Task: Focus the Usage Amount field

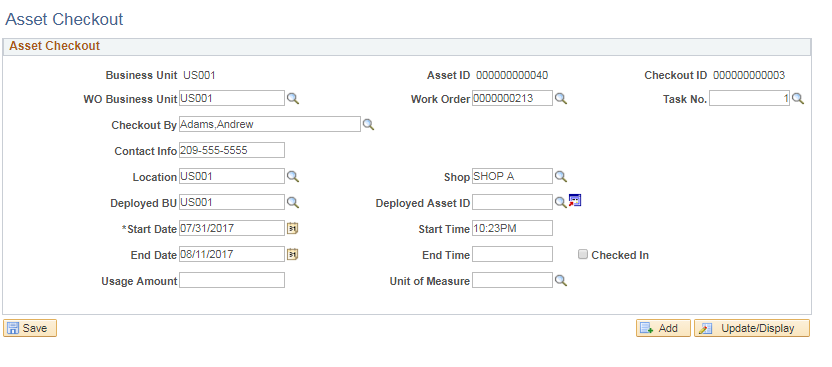Action: (x=232, y=280)
